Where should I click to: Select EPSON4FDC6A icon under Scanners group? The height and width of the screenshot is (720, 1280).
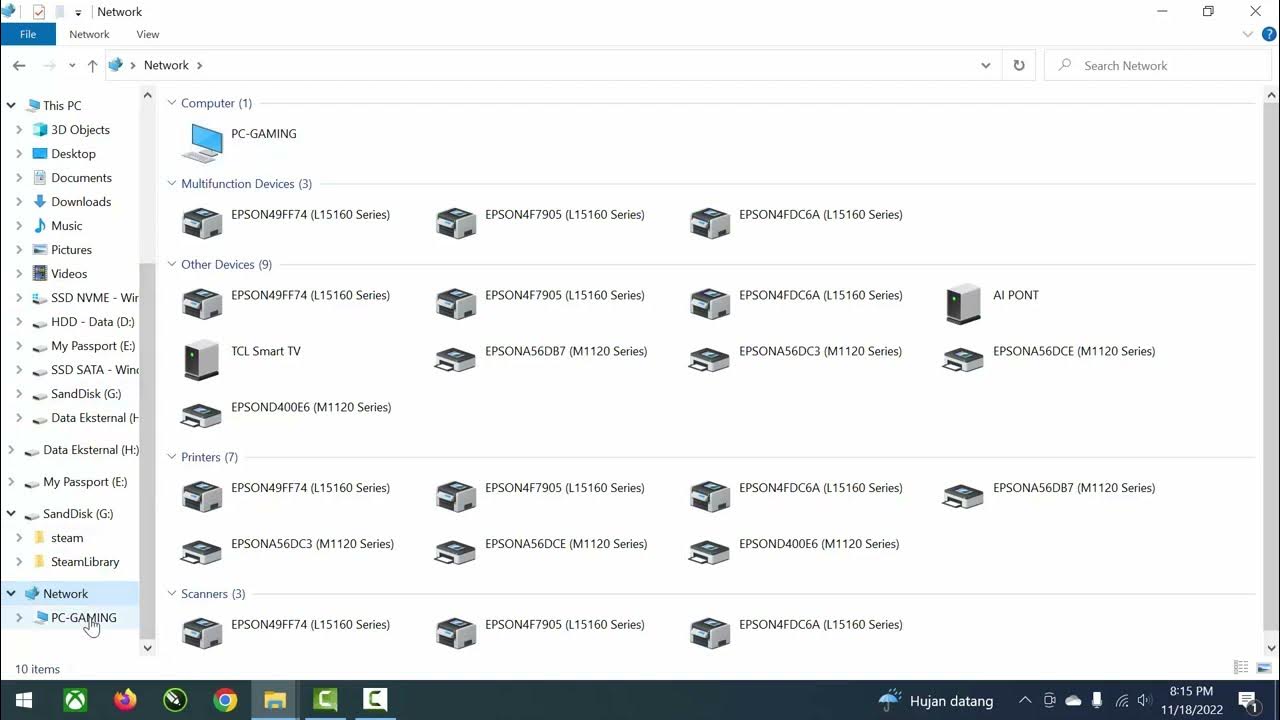pos(711,632)
